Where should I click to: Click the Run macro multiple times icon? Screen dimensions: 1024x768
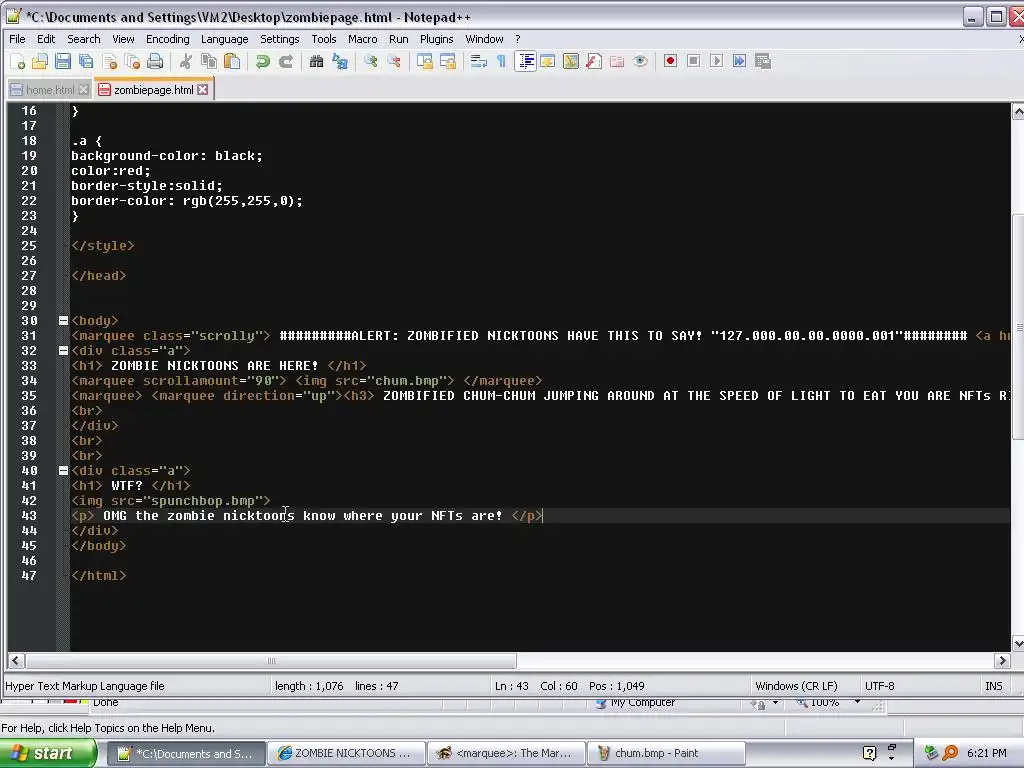[x=739, y=61]
